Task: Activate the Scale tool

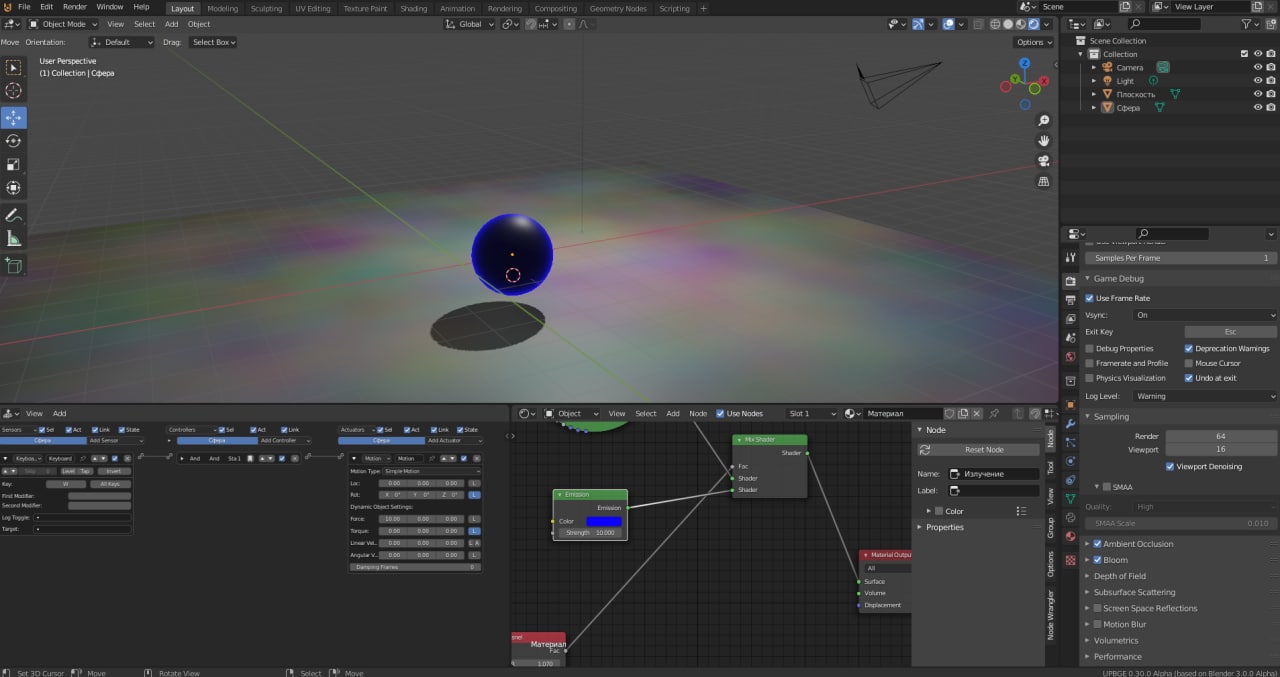Action: pos(13,164)
